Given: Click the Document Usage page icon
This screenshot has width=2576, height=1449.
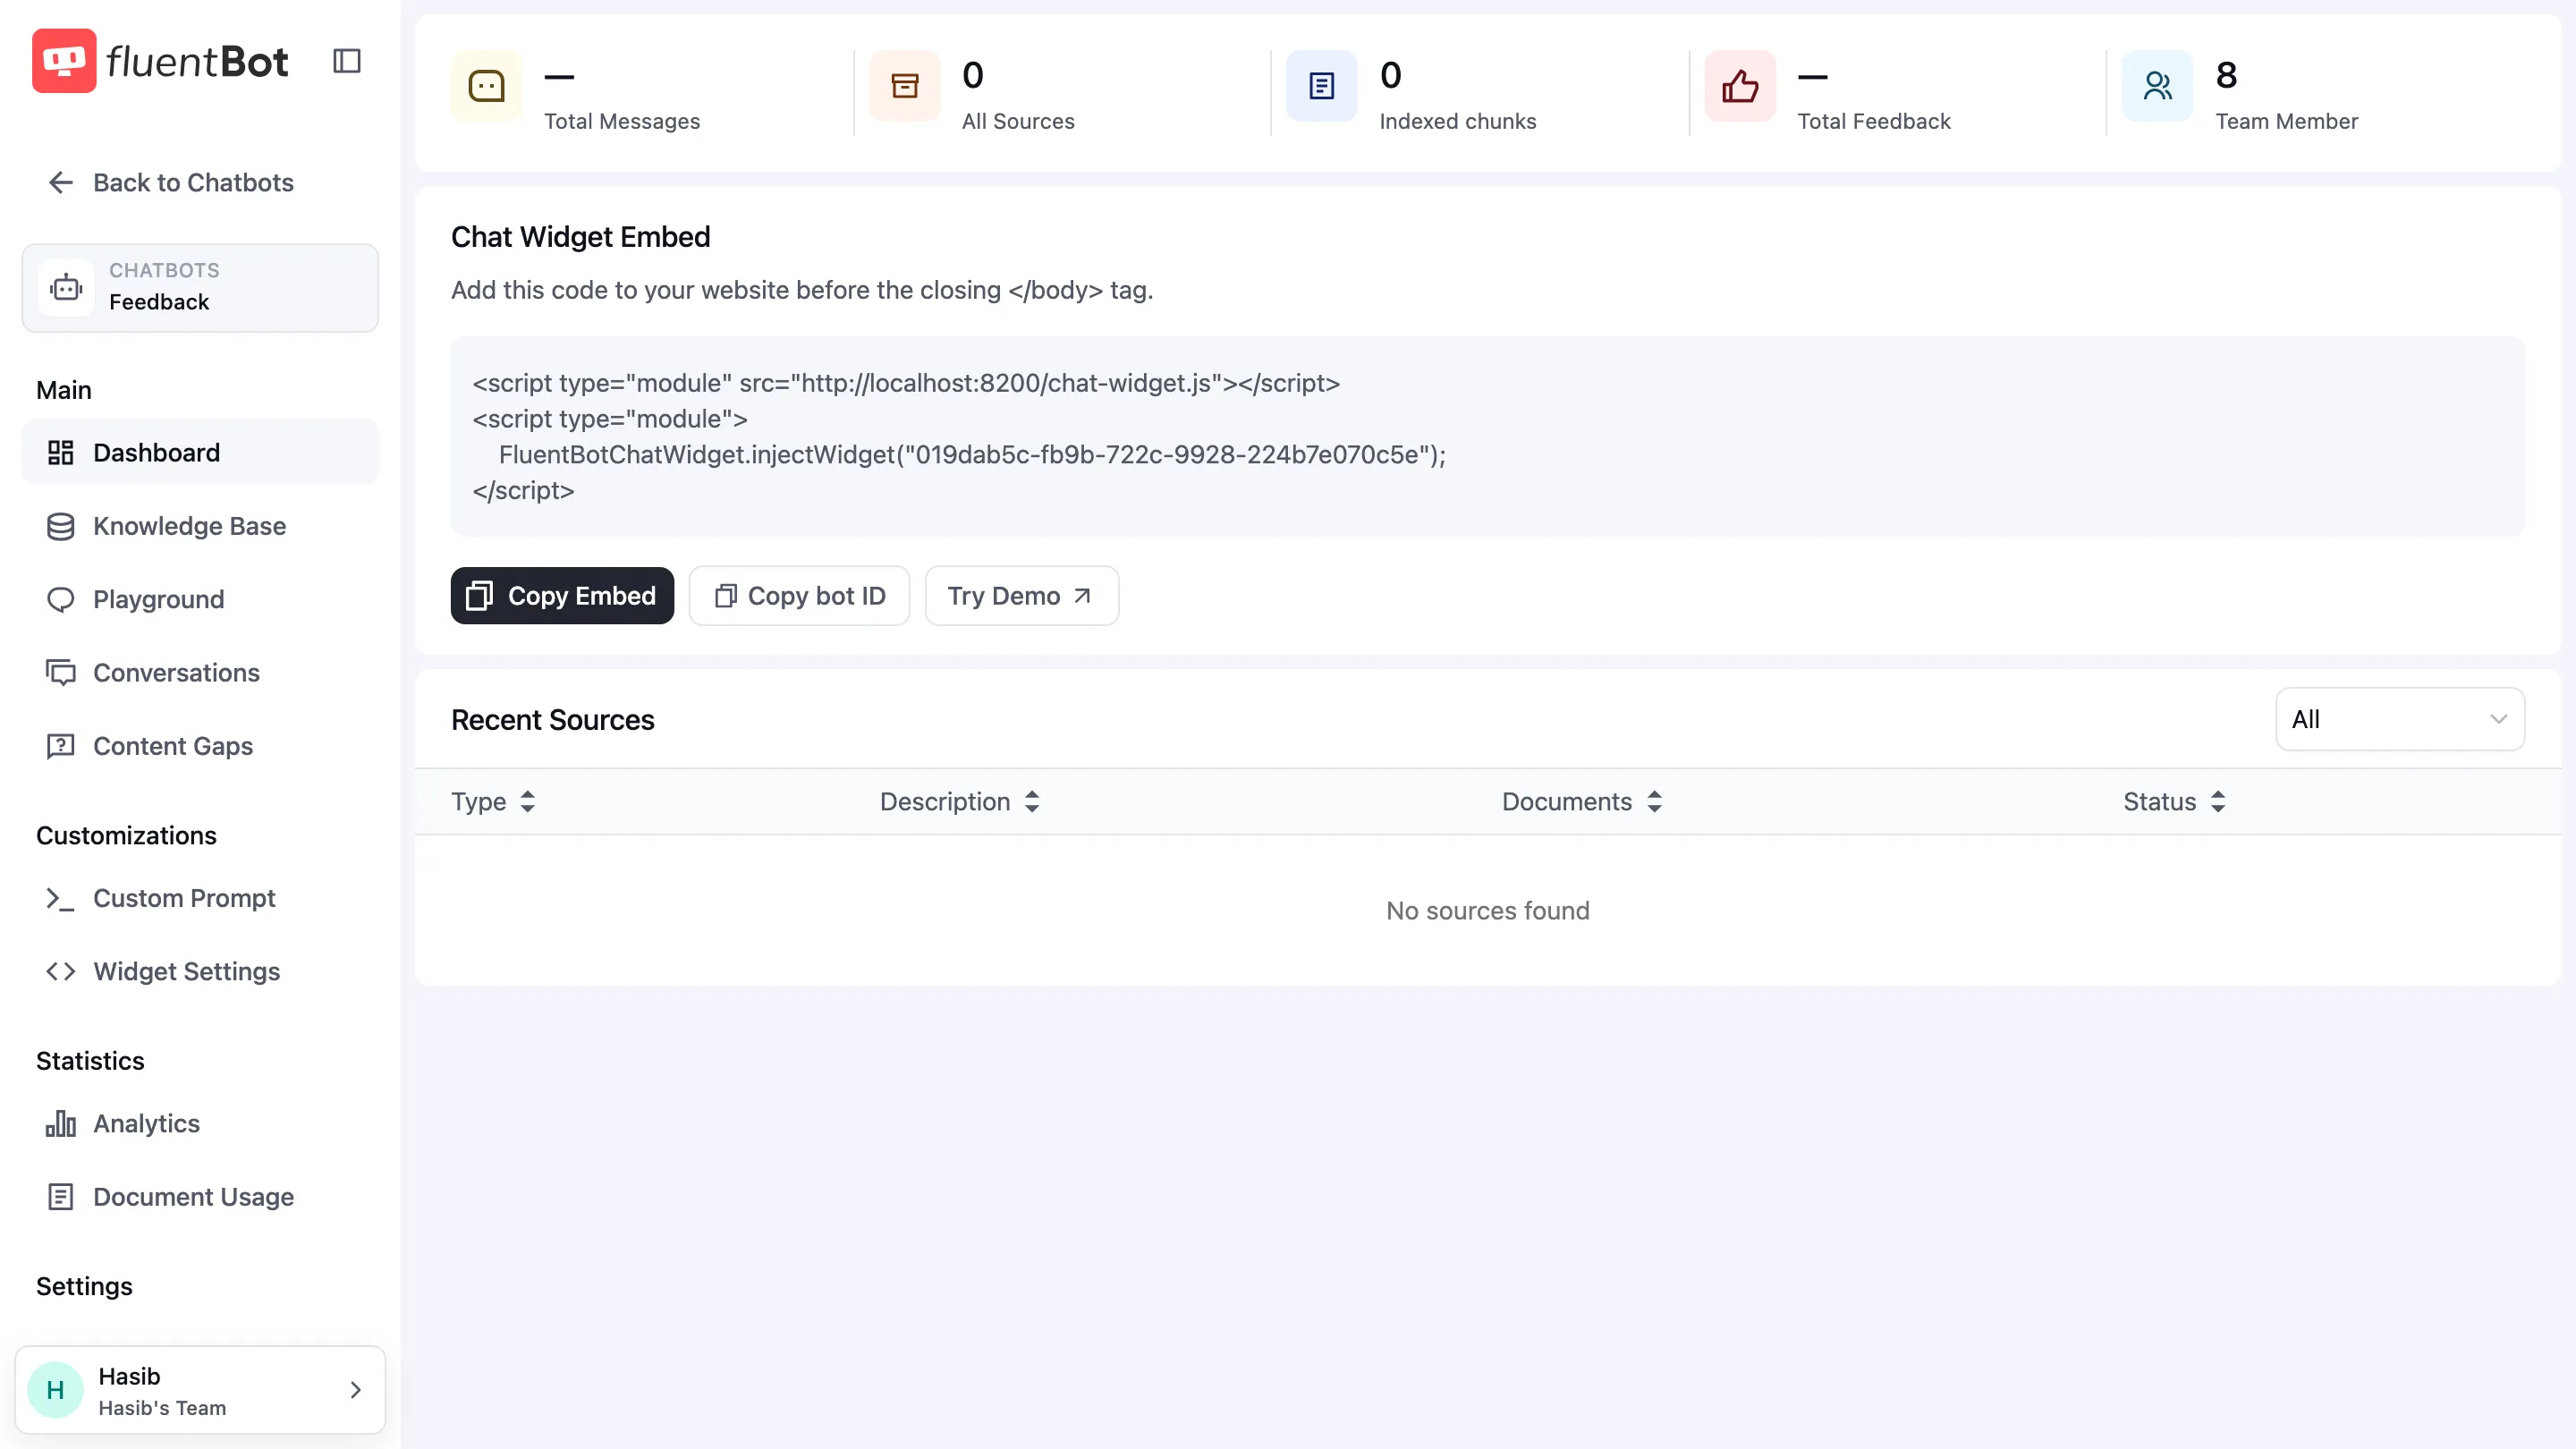Looking at the screenshot, I should click(61, 1196).
